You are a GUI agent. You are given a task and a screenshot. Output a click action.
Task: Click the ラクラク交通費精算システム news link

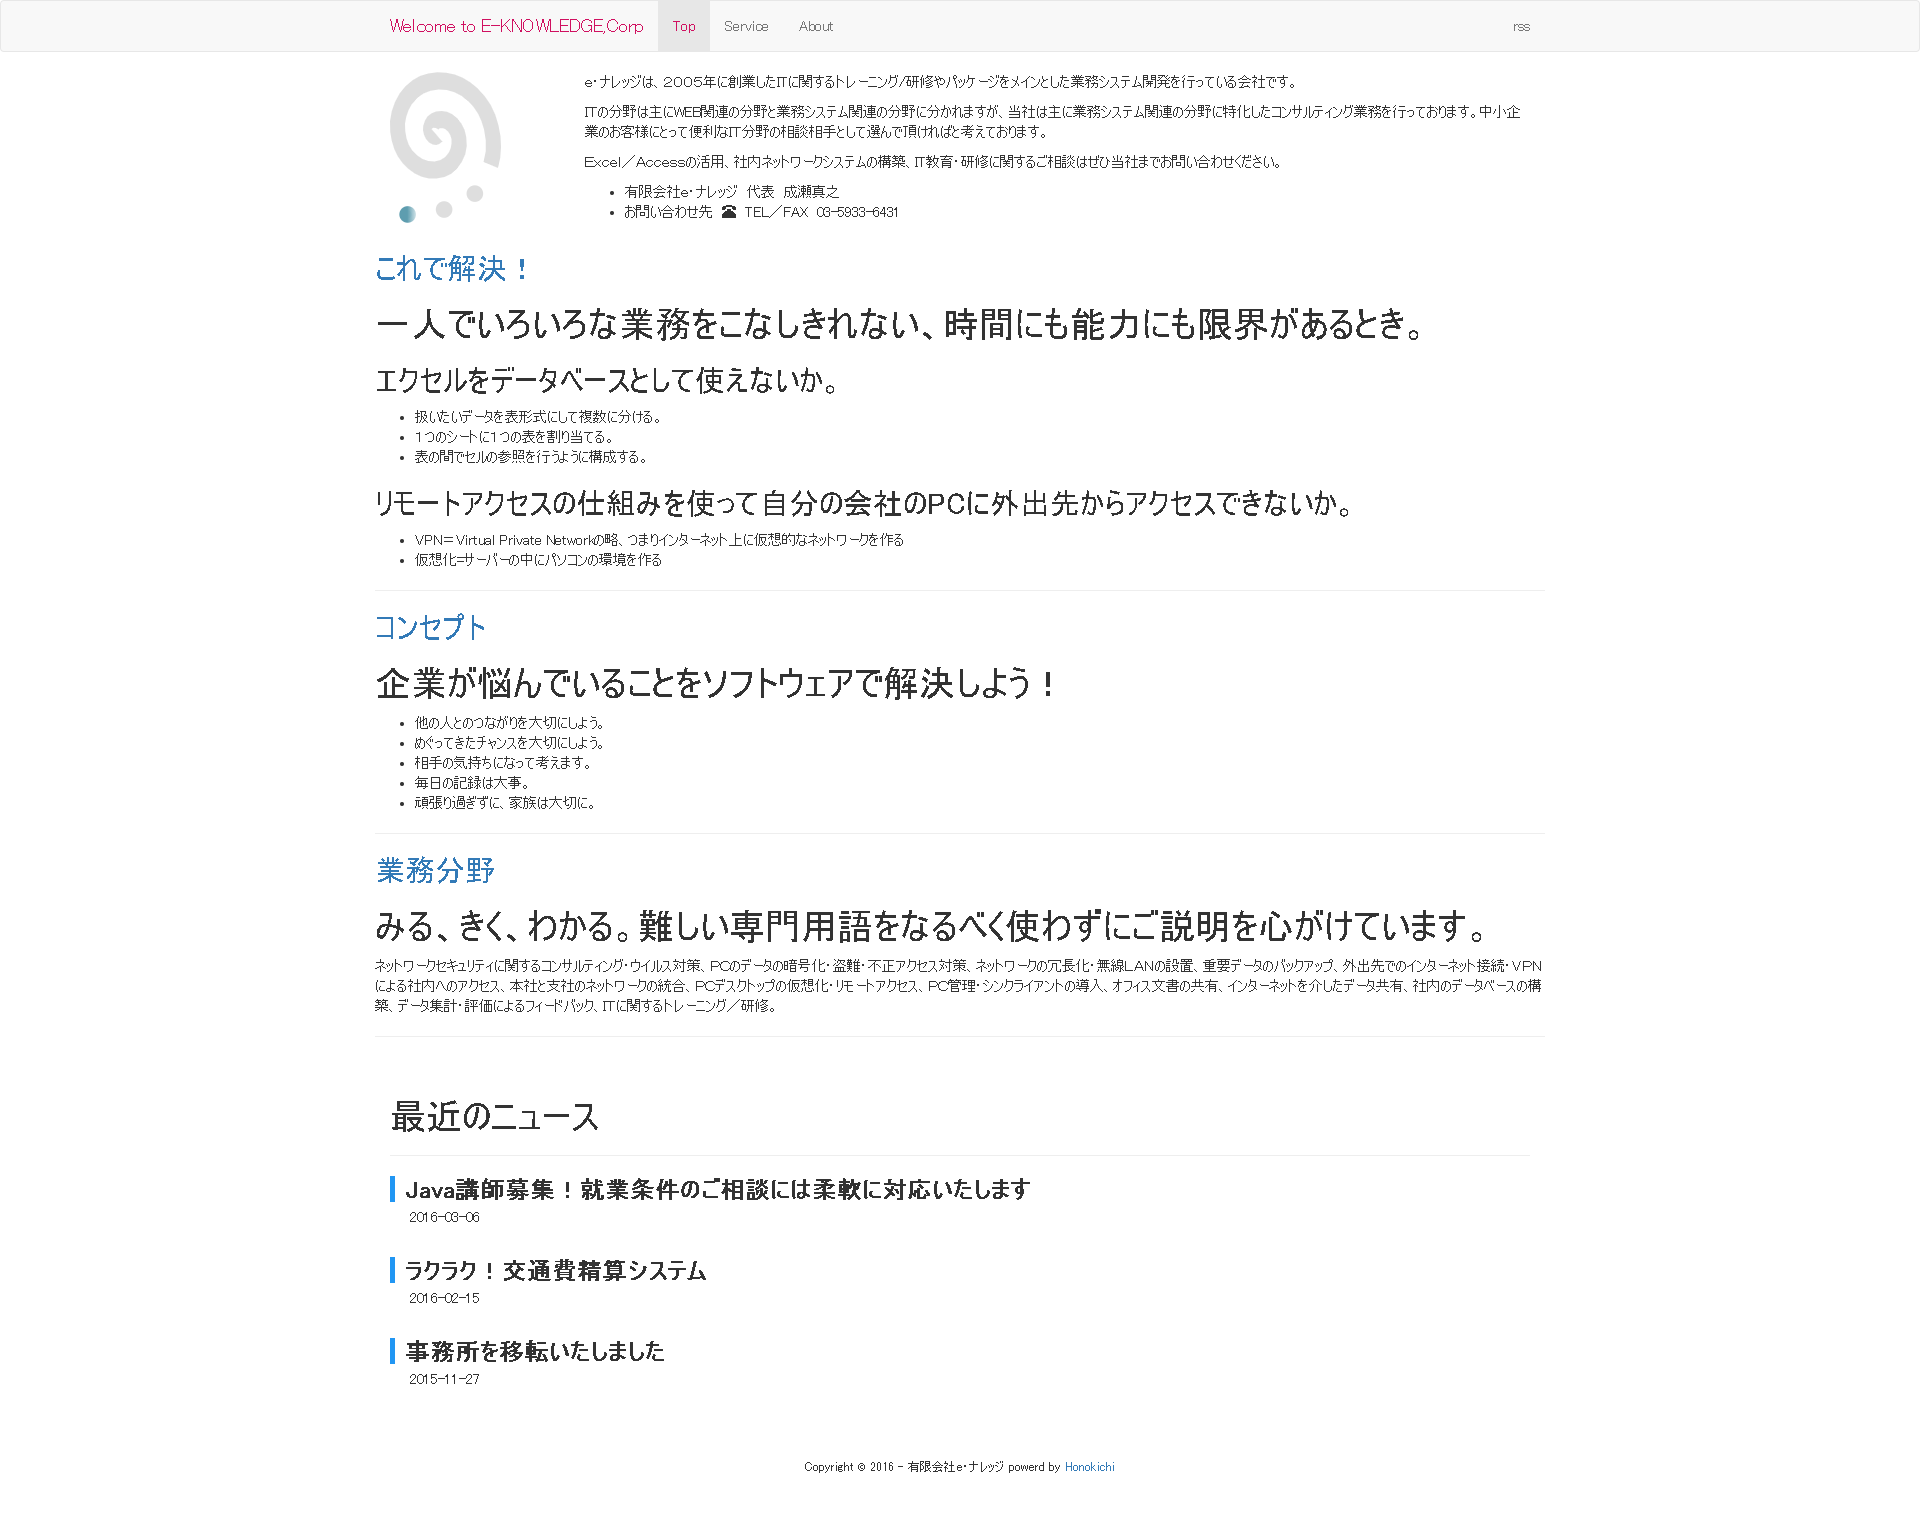(x=555, y=1270)
